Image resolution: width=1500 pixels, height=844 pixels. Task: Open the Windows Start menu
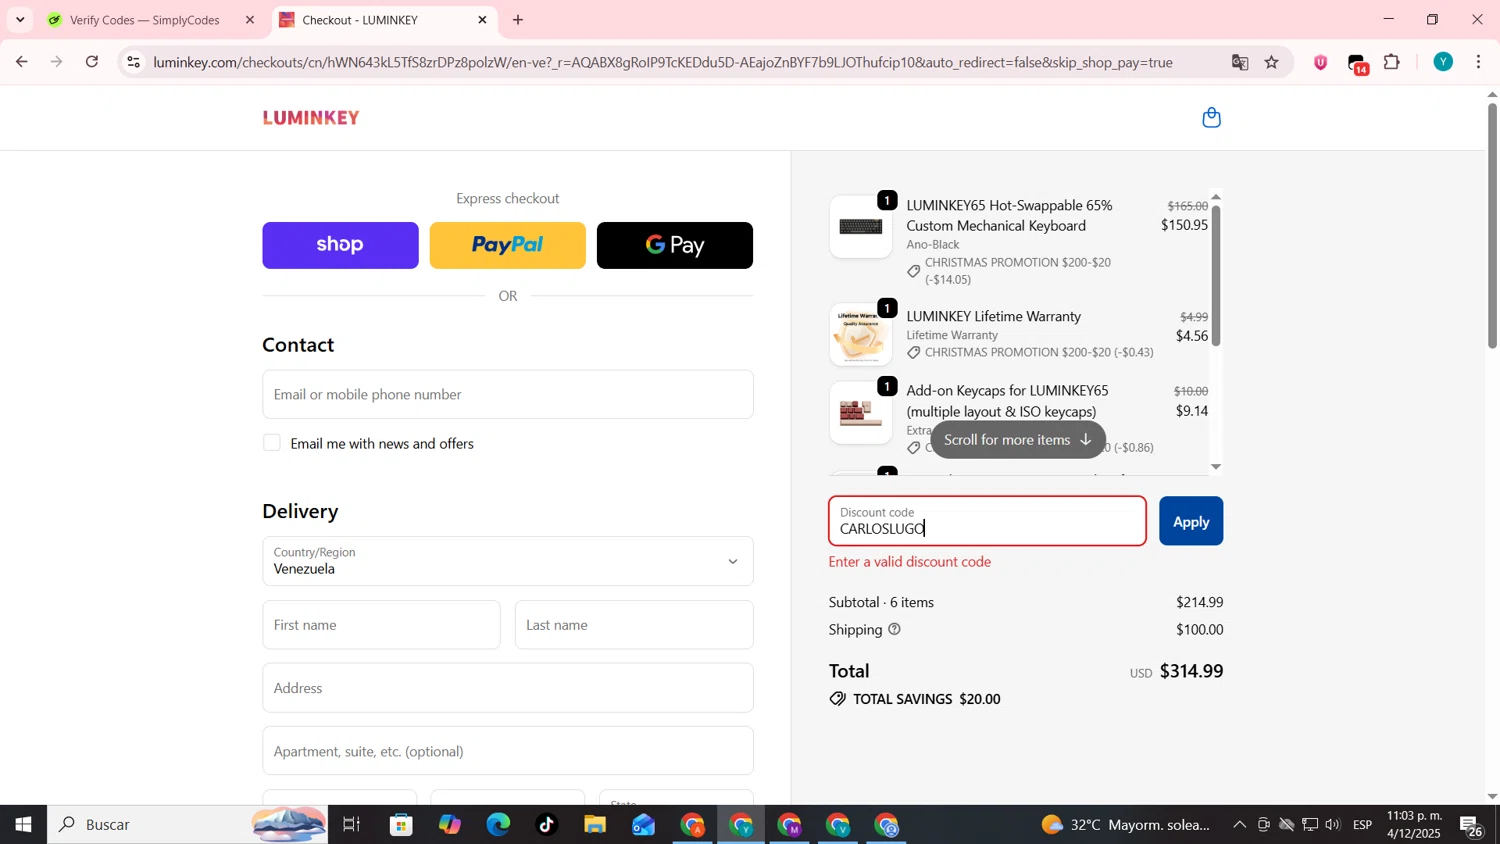(x=23, y=825)
